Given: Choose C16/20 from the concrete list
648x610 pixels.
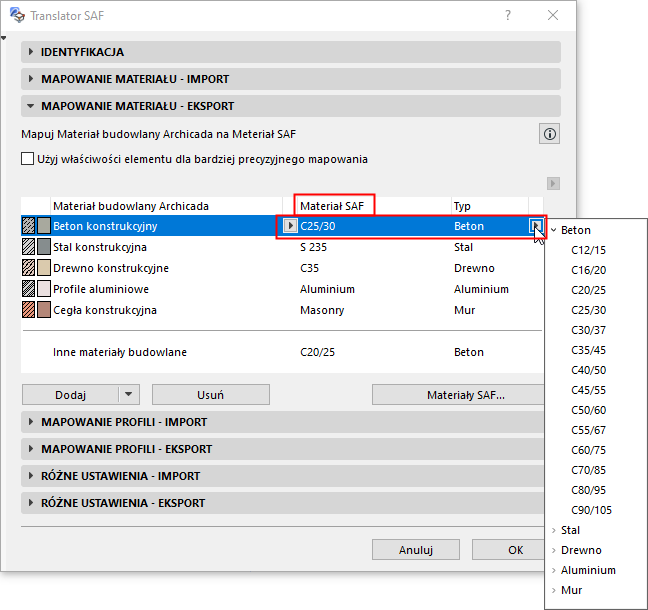Looking at the screenshot, I should point(588,270).
